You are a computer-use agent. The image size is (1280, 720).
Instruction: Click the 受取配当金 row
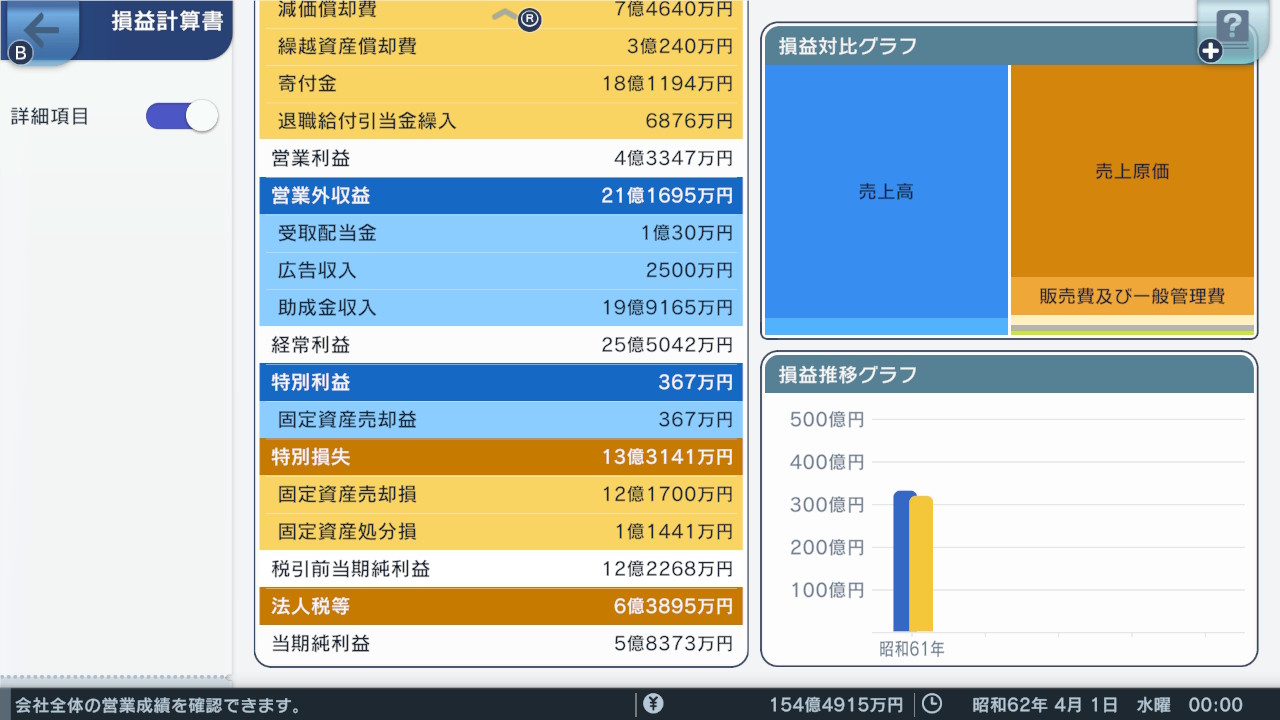501,233
